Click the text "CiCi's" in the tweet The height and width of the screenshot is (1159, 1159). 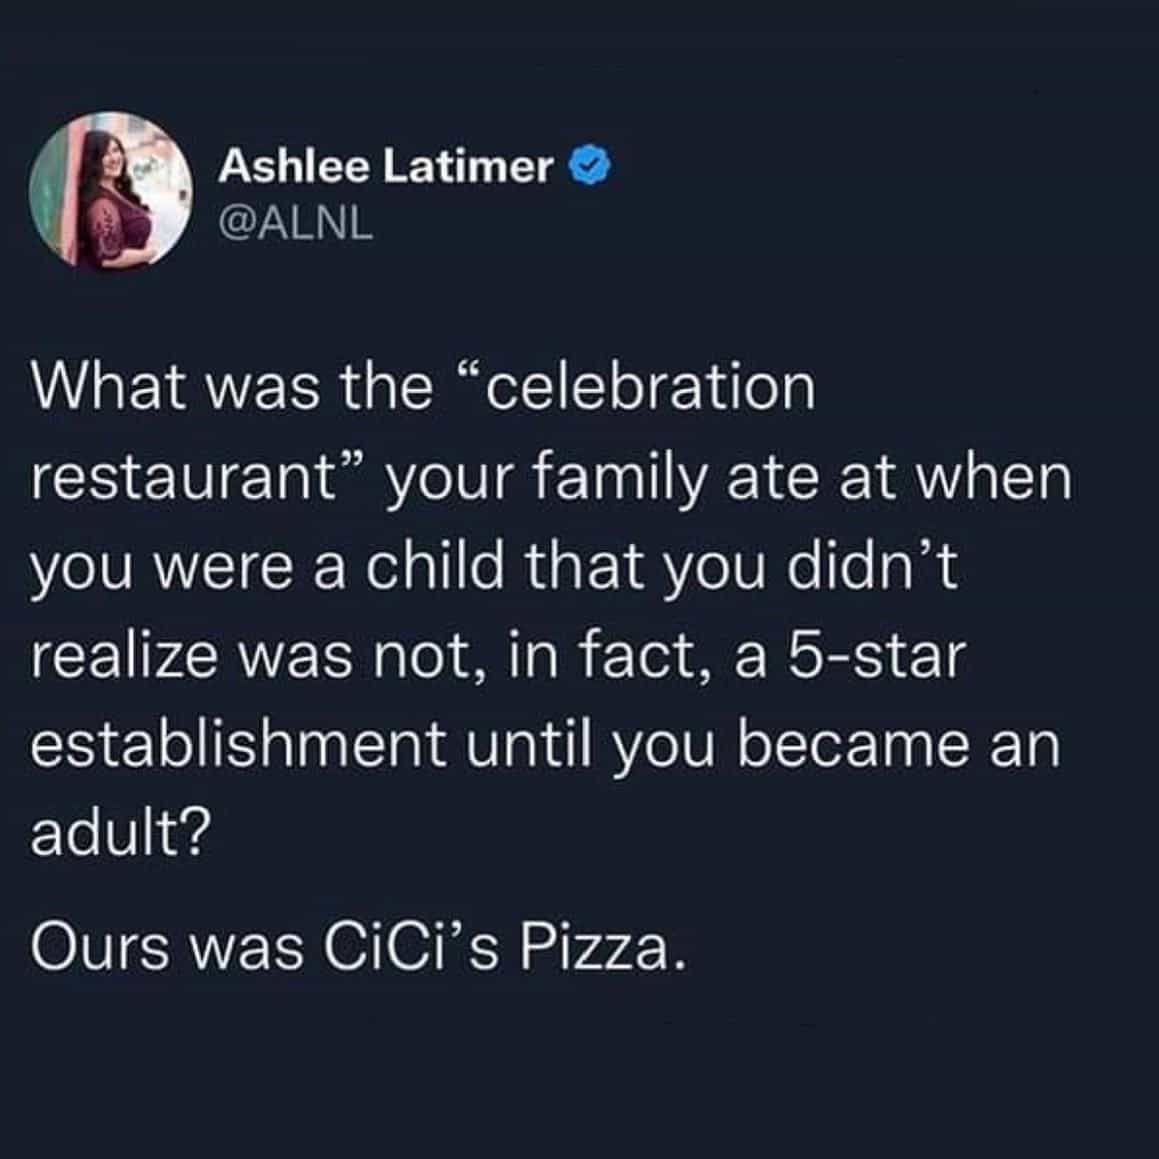pos(415,947)
